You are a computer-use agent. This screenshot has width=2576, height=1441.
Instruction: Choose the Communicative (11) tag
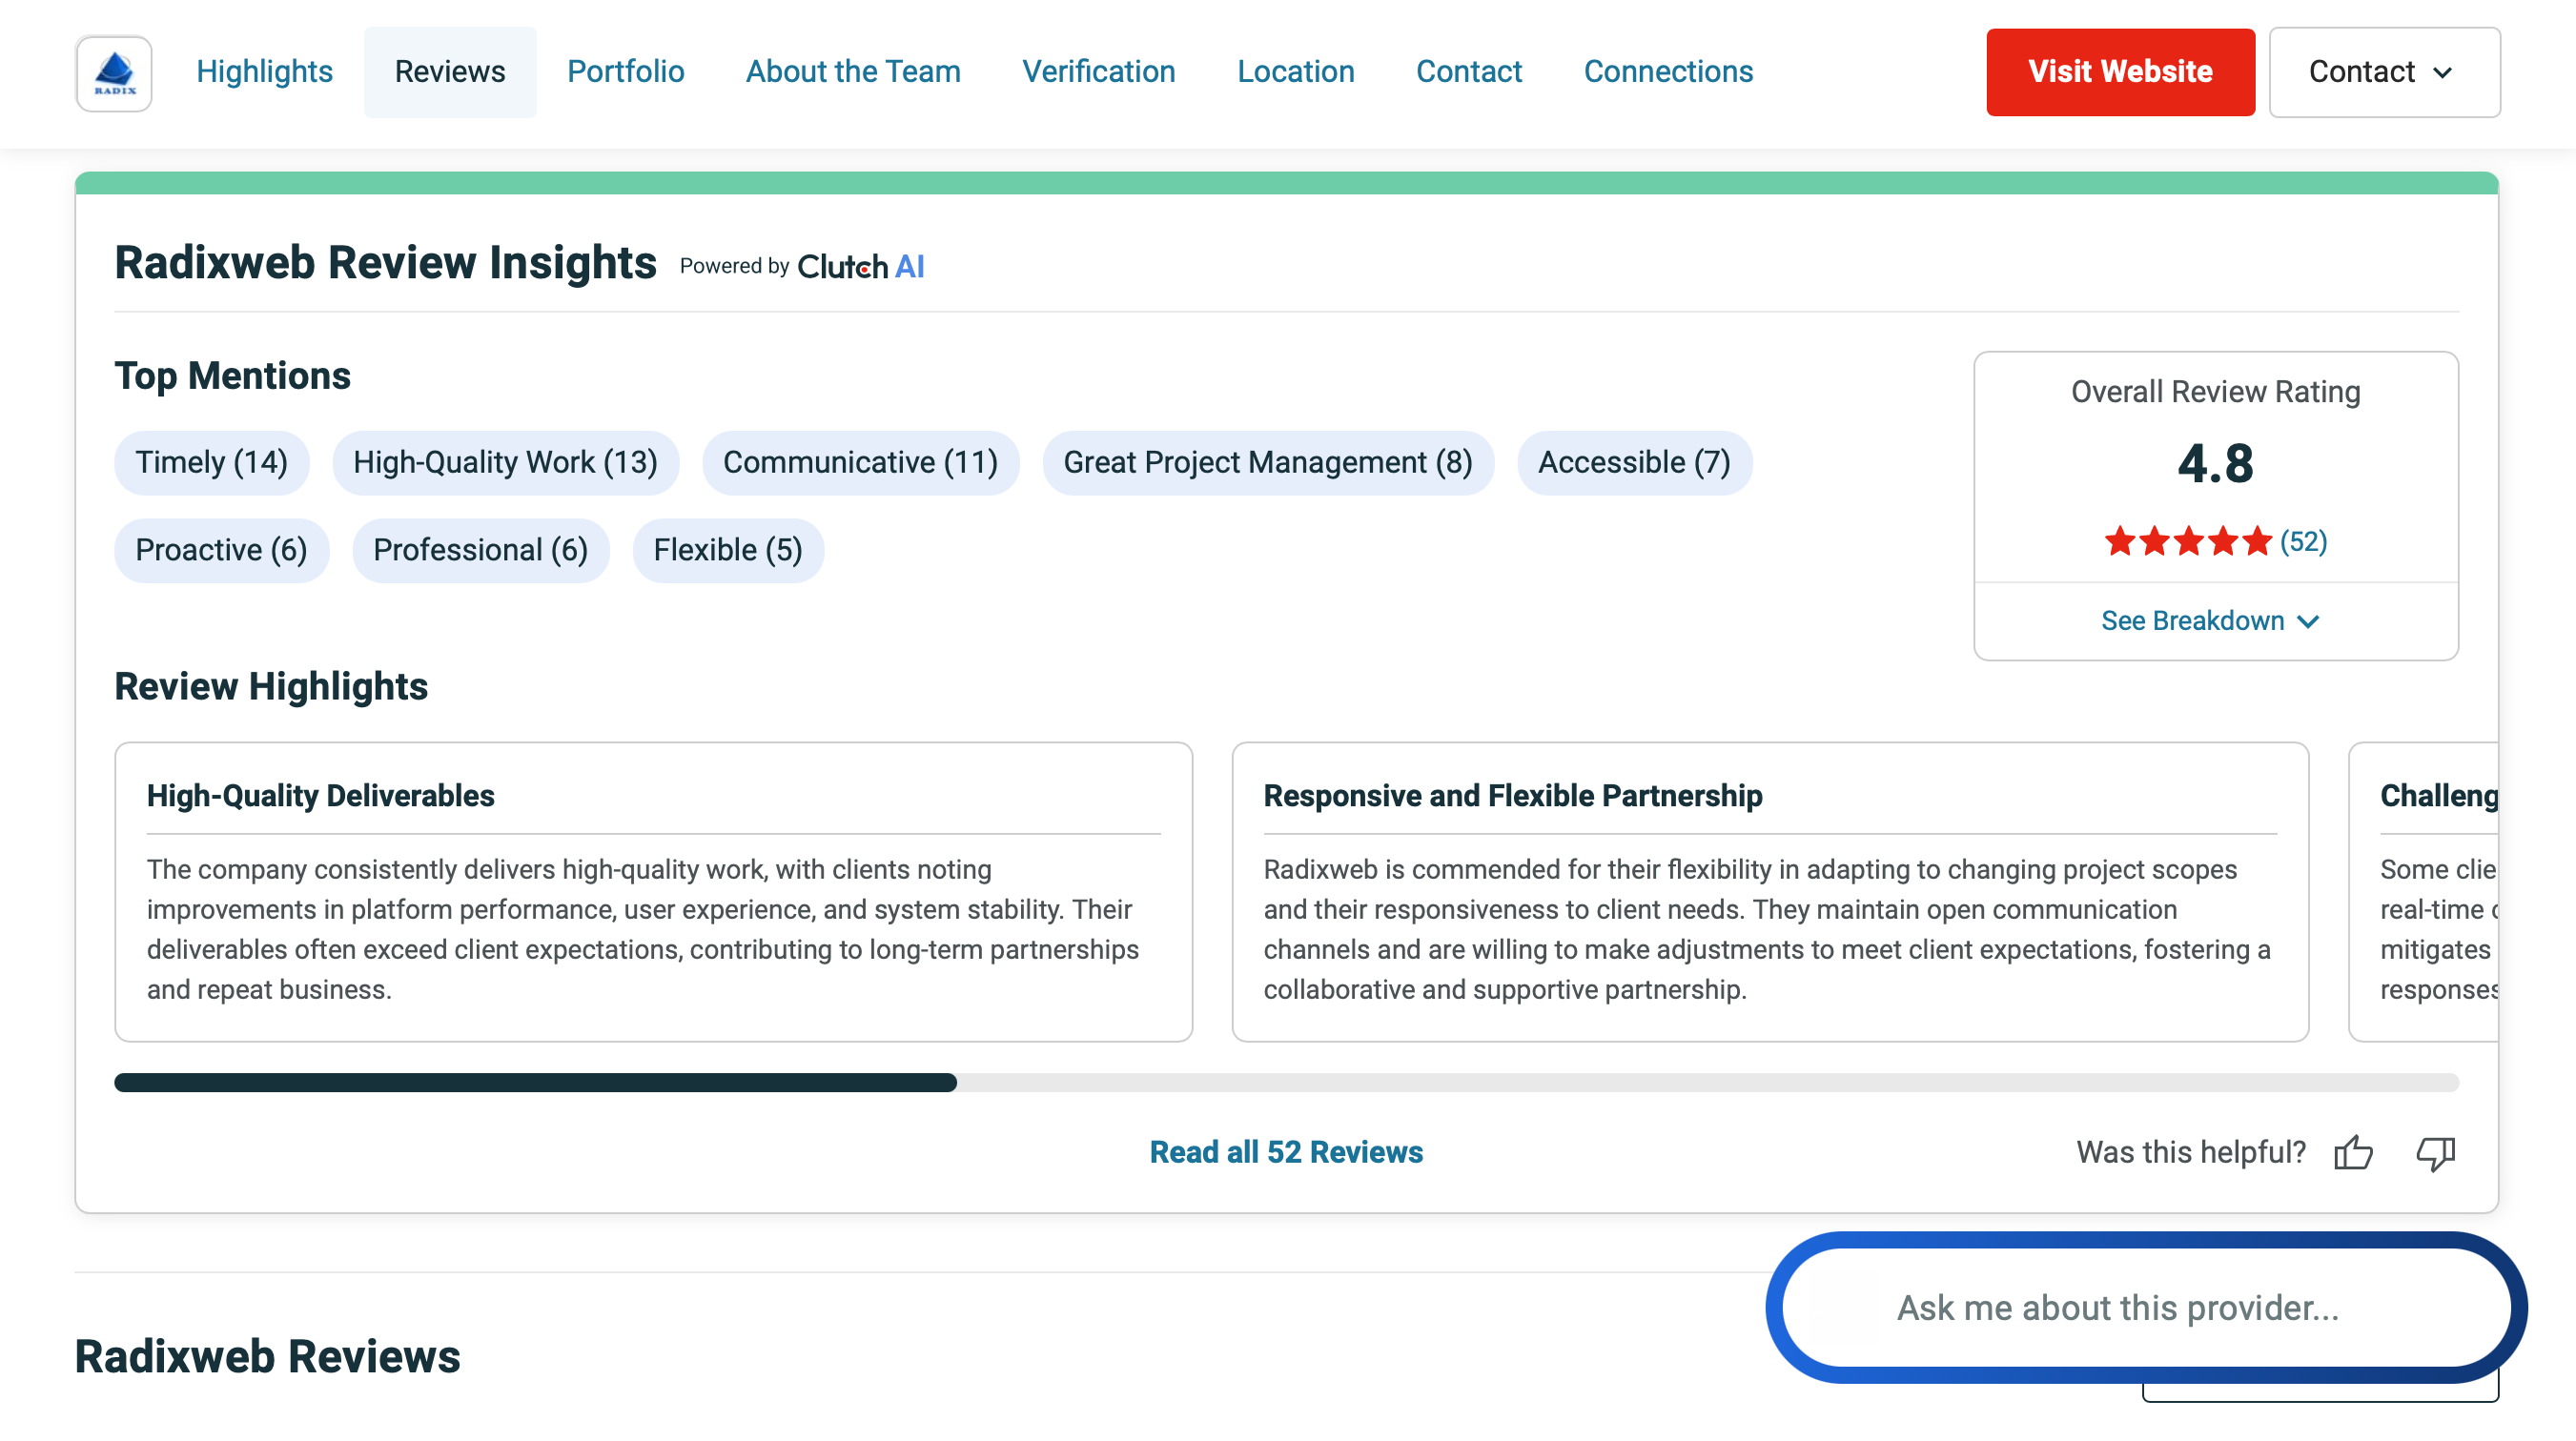pyautogui.click(x=860, y=463)
